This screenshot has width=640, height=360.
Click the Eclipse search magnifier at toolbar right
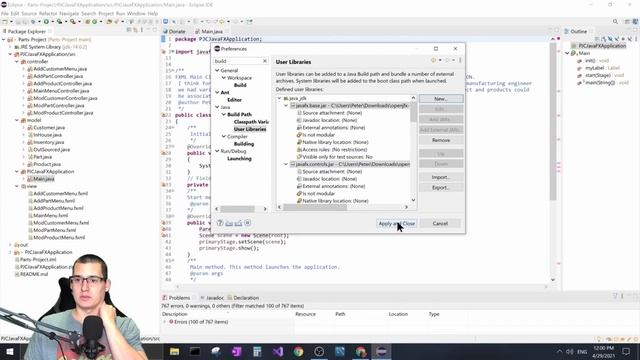pyautogui.click(x=615, y=22)
